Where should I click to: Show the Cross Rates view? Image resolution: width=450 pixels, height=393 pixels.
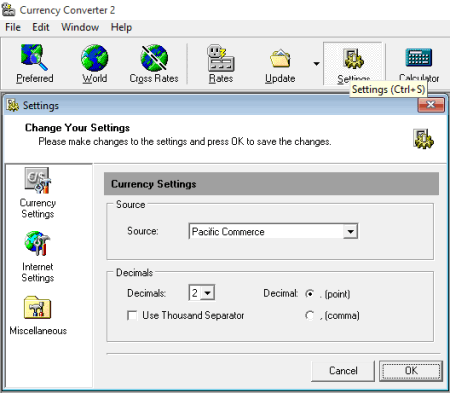pyautogui.click(x=154, y=64)
